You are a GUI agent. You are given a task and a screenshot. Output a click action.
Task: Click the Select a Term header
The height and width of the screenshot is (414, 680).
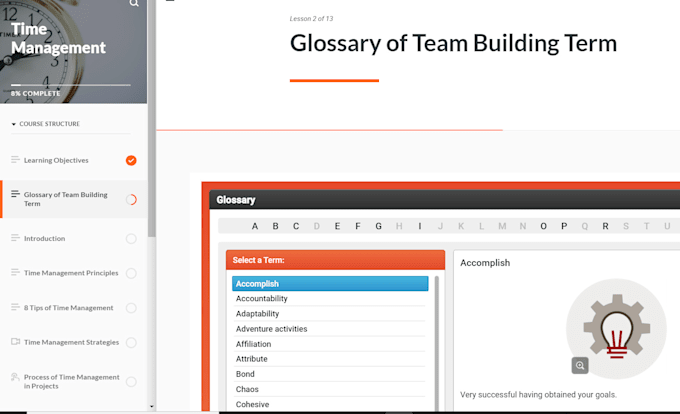(x=335, y=260)
